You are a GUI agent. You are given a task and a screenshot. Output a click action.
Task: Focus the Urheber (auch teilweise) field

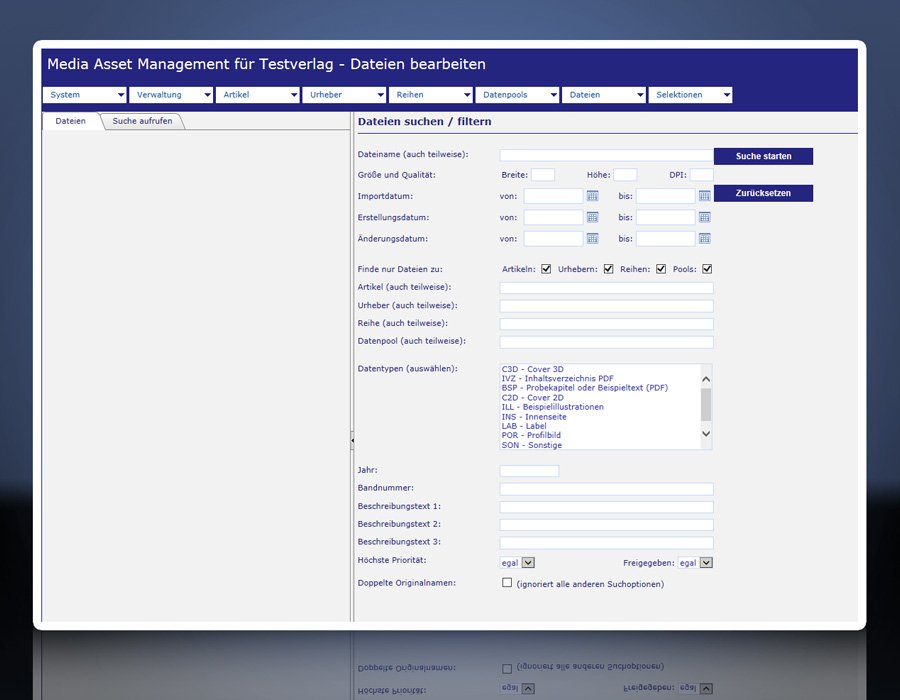(607, 306)
